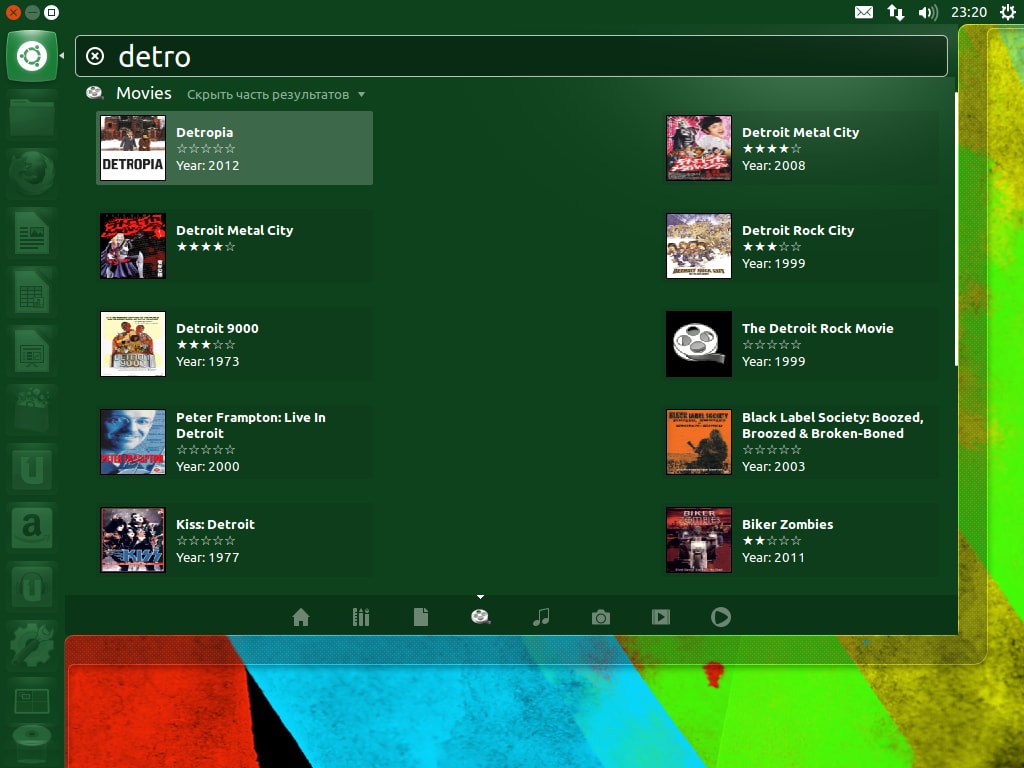Open LibreOffice Impress from the launcher

tap(32, 350)
